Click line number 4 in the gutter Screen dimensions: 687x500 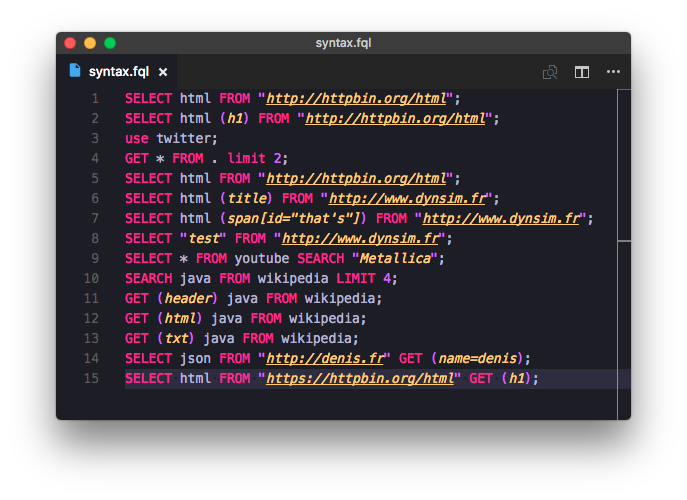pos(95,159)
